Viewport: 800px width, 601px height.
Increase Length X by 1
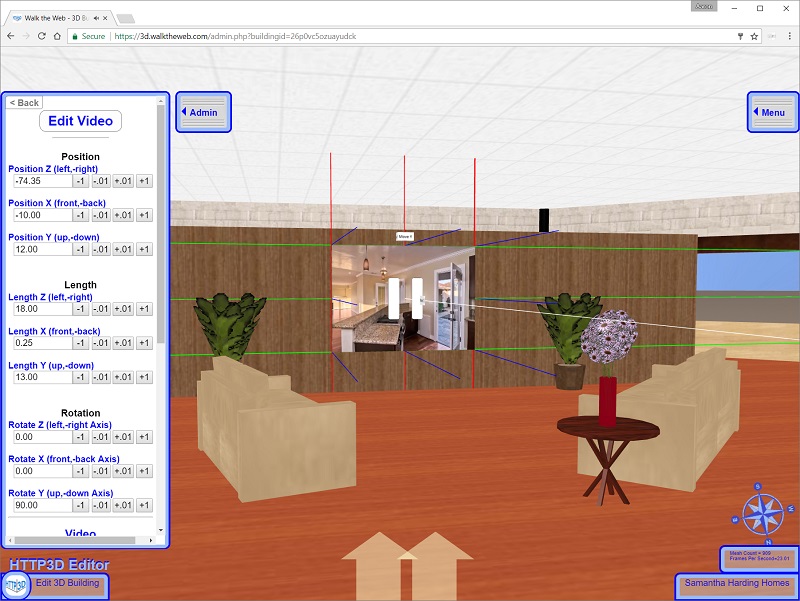coord(144,343)
